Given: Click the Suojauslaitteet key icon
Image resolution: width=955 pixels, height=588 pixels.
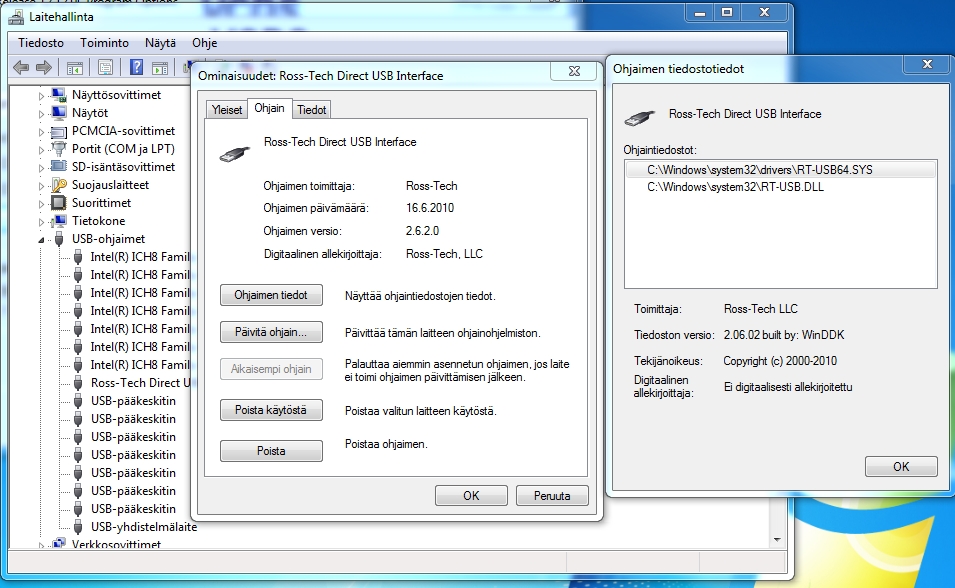Looking at the screenshot, I should point(59,185).
